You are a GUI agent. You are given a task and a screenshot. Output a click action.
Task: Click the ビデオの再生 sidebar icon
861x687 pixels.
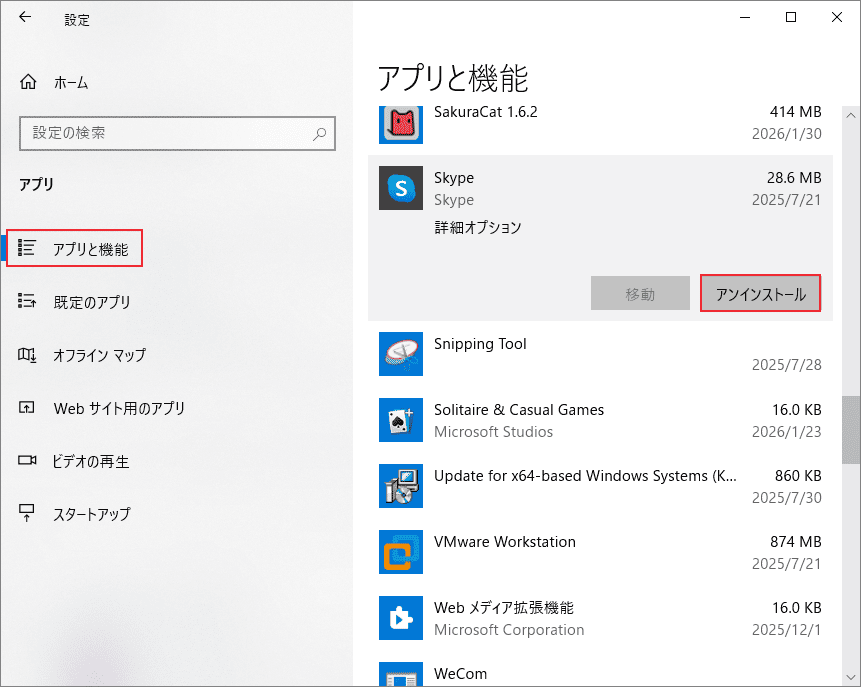point(28,461)
